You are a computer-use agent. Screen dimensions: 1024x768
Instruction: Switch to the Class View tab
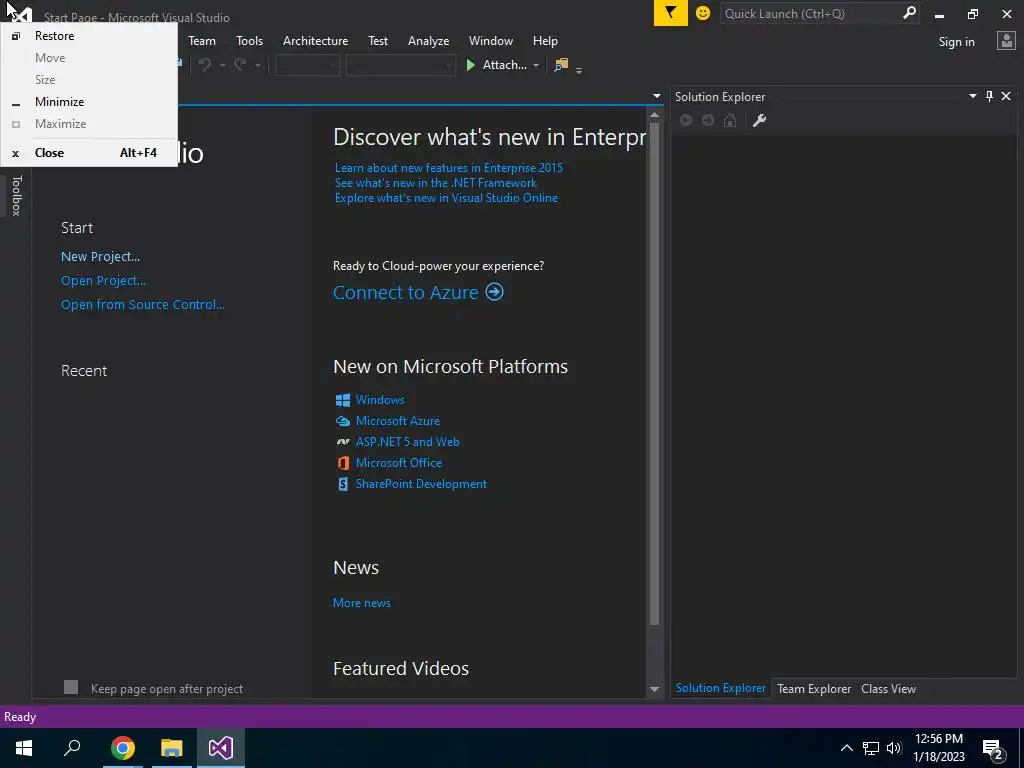[888, 688]
